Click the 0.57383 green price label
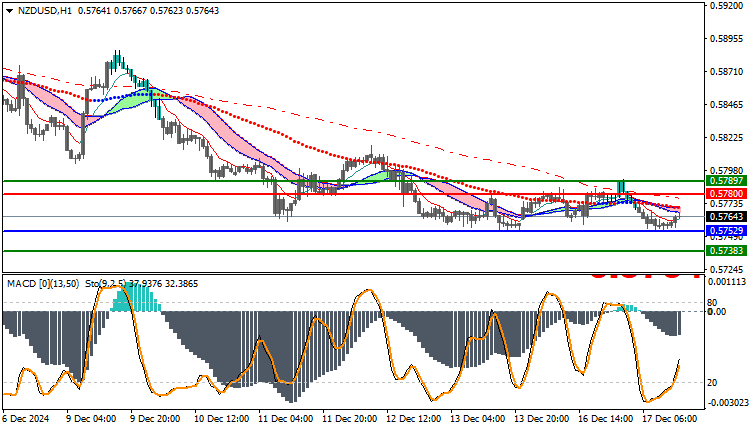This screenshot has width=750, height=430. (x=726, y=251)
